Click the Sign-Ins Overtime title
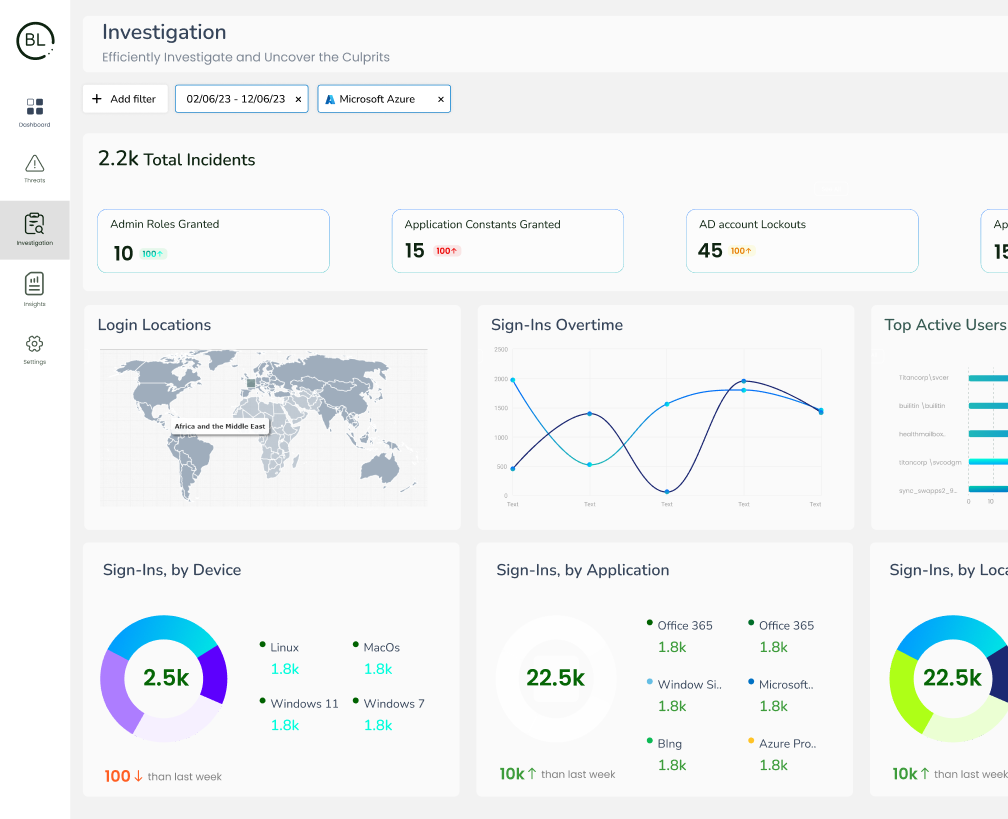 [557, 325]
